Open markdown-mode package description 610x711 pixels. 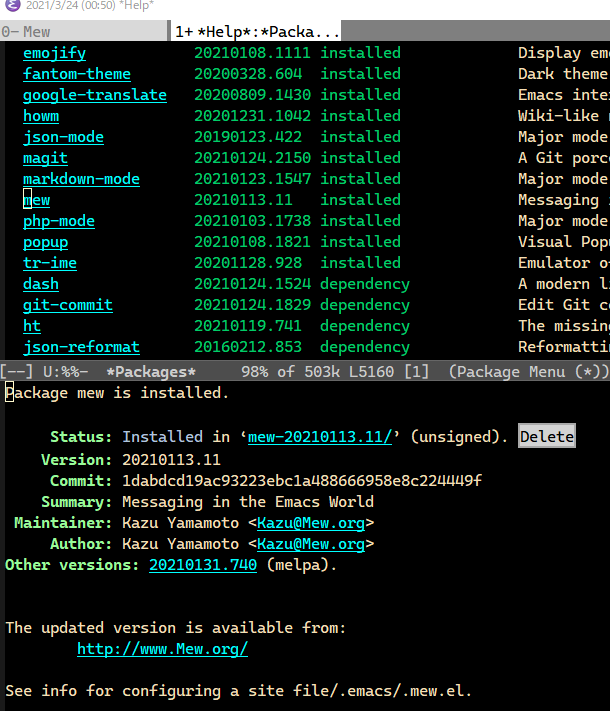81,179
